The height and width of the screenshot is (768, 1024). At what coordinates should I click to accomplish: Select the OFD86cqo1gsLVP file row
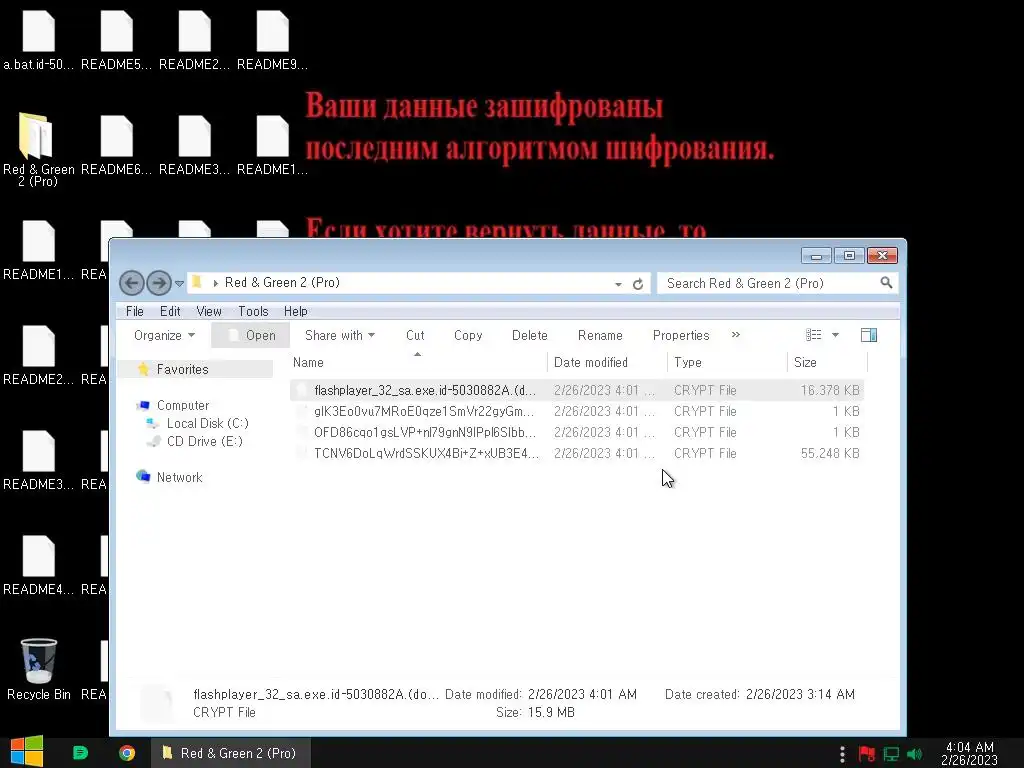click(577, 432)
